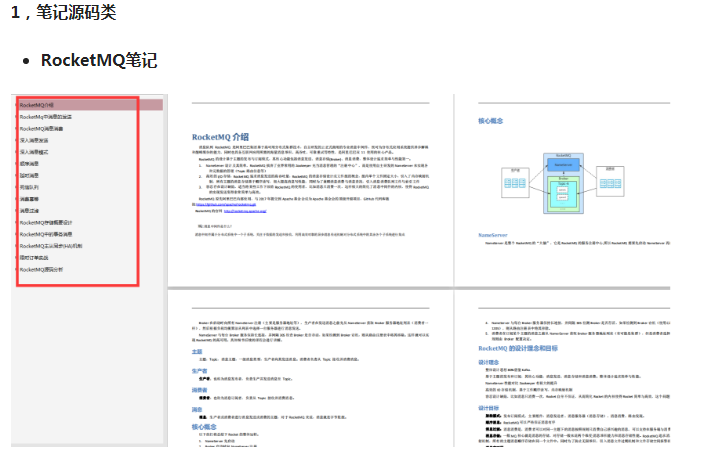This screenshot has width=709, height=459.
Task: Open the rocketmq.apache.org hyperlink
Action: (x=245, y=211)
